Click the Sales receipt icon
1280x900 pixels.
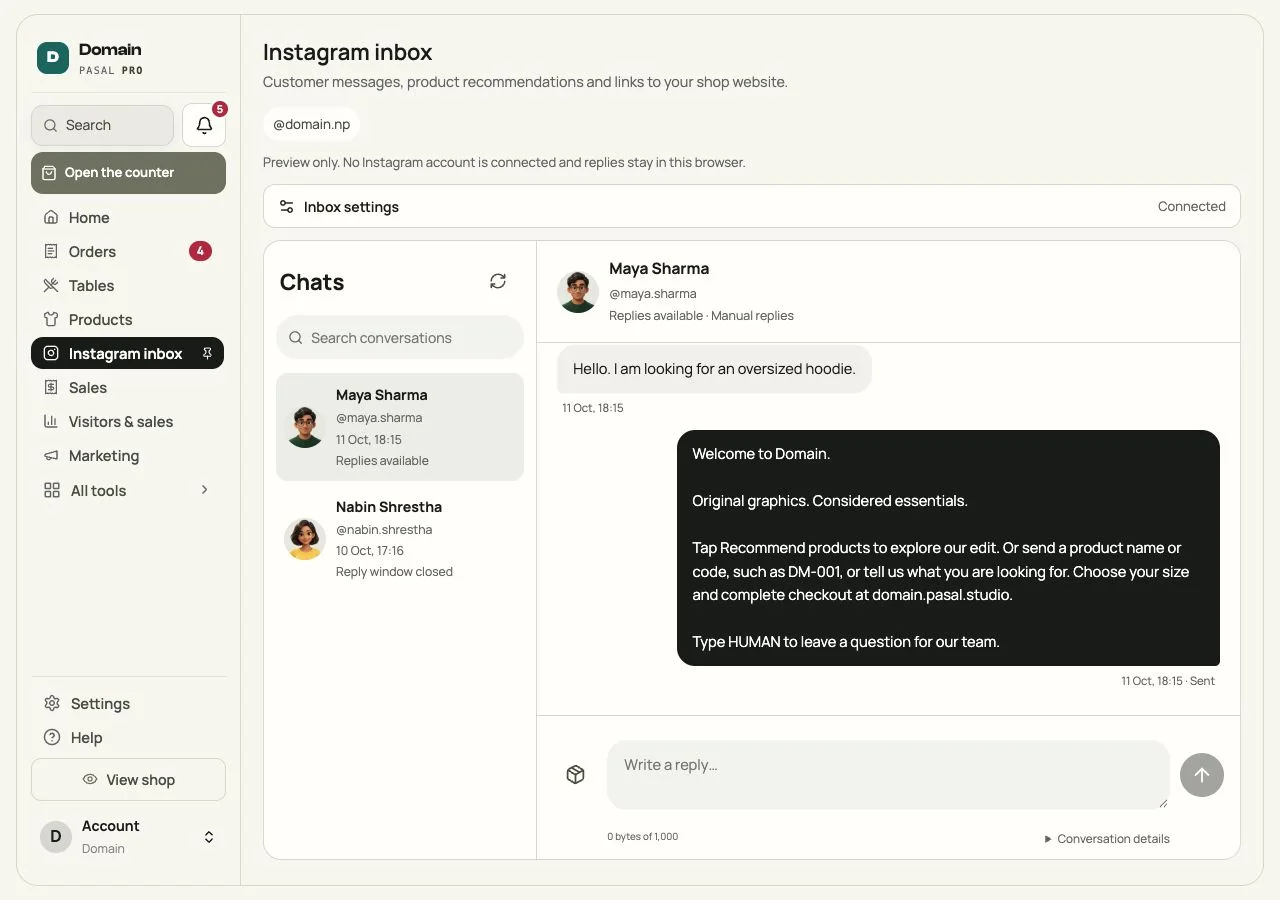point(51,387)
